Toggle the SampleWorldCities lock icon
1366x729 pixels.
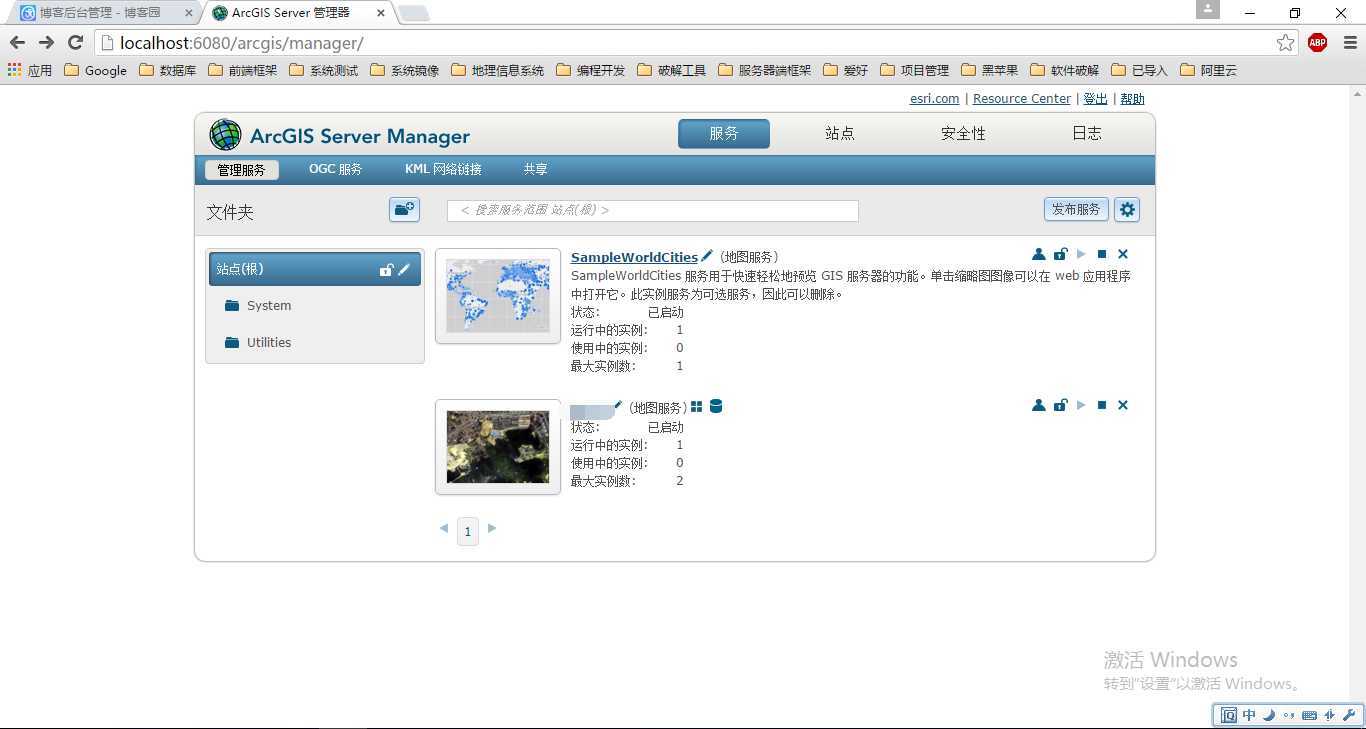coord(1060,254)
